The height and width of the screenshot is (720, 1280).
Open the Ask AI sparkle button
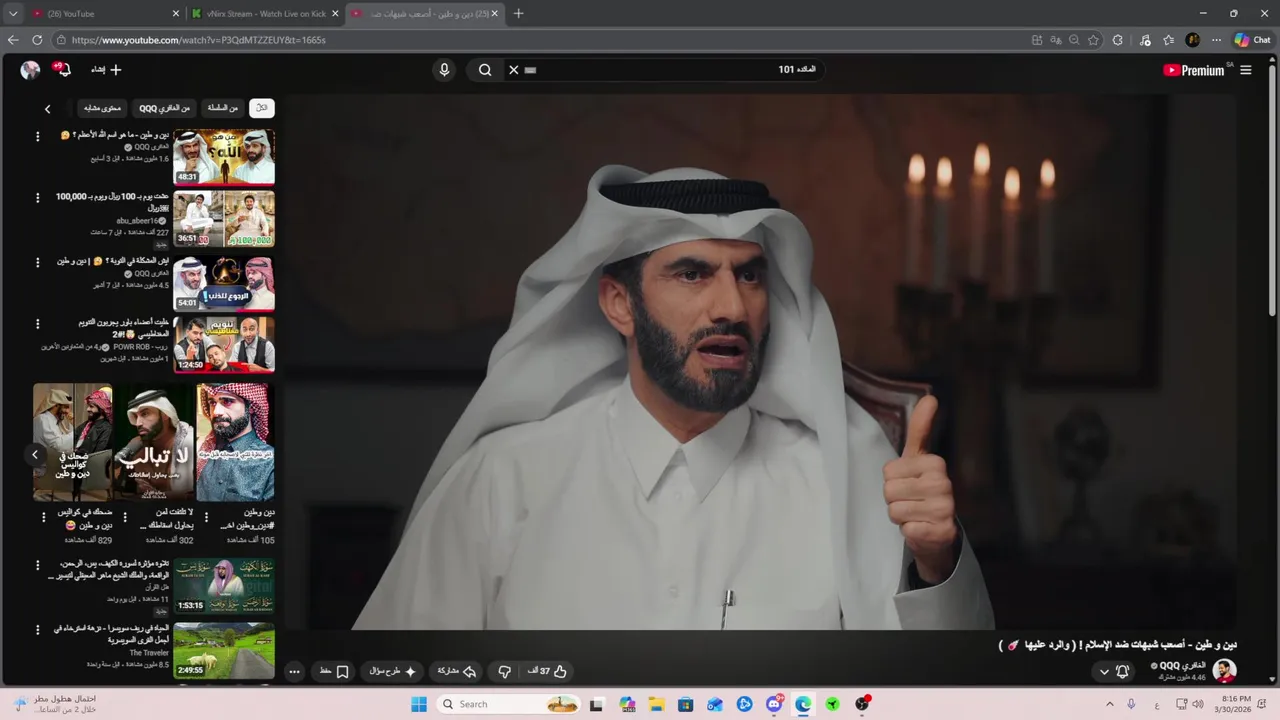point(393,671)
